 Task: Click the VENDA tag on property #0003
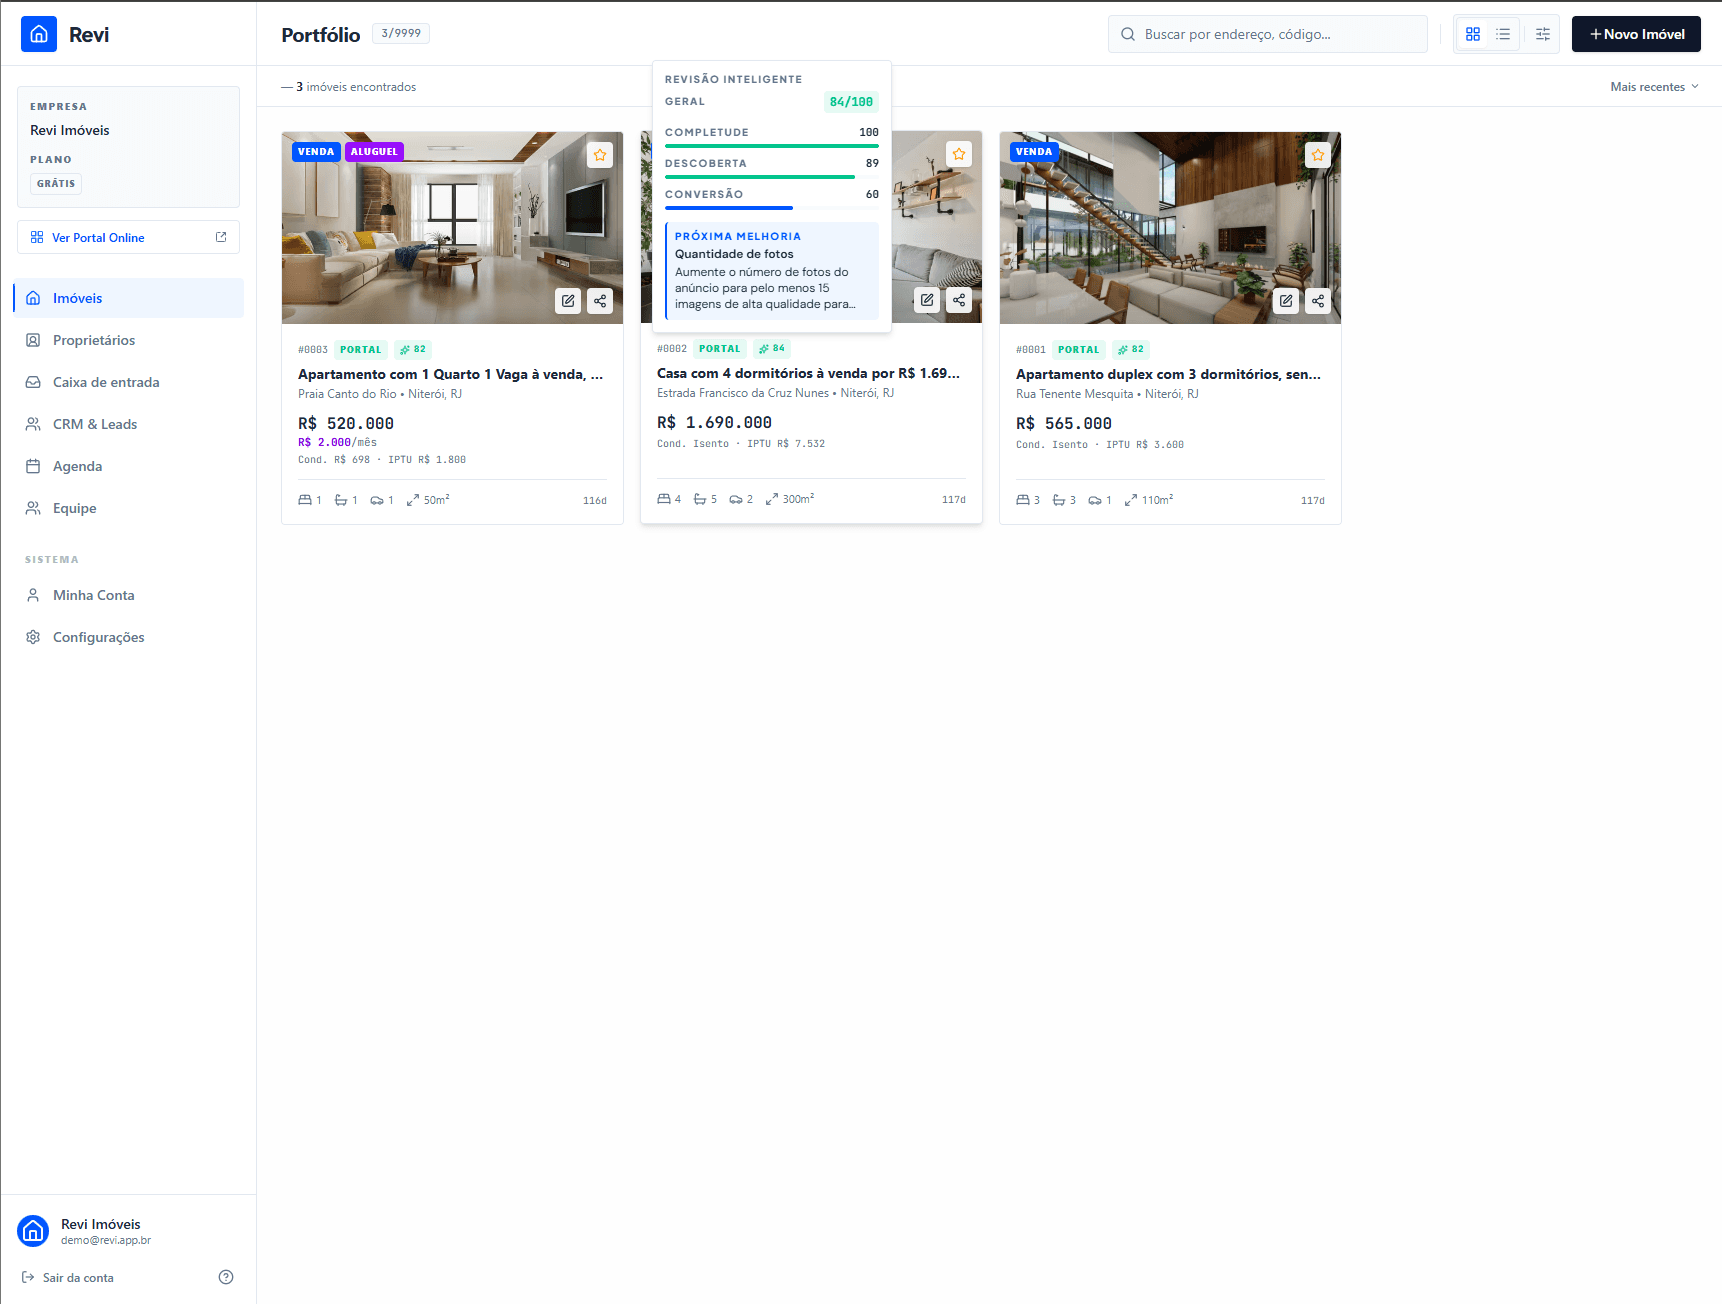tap(316, 152)
